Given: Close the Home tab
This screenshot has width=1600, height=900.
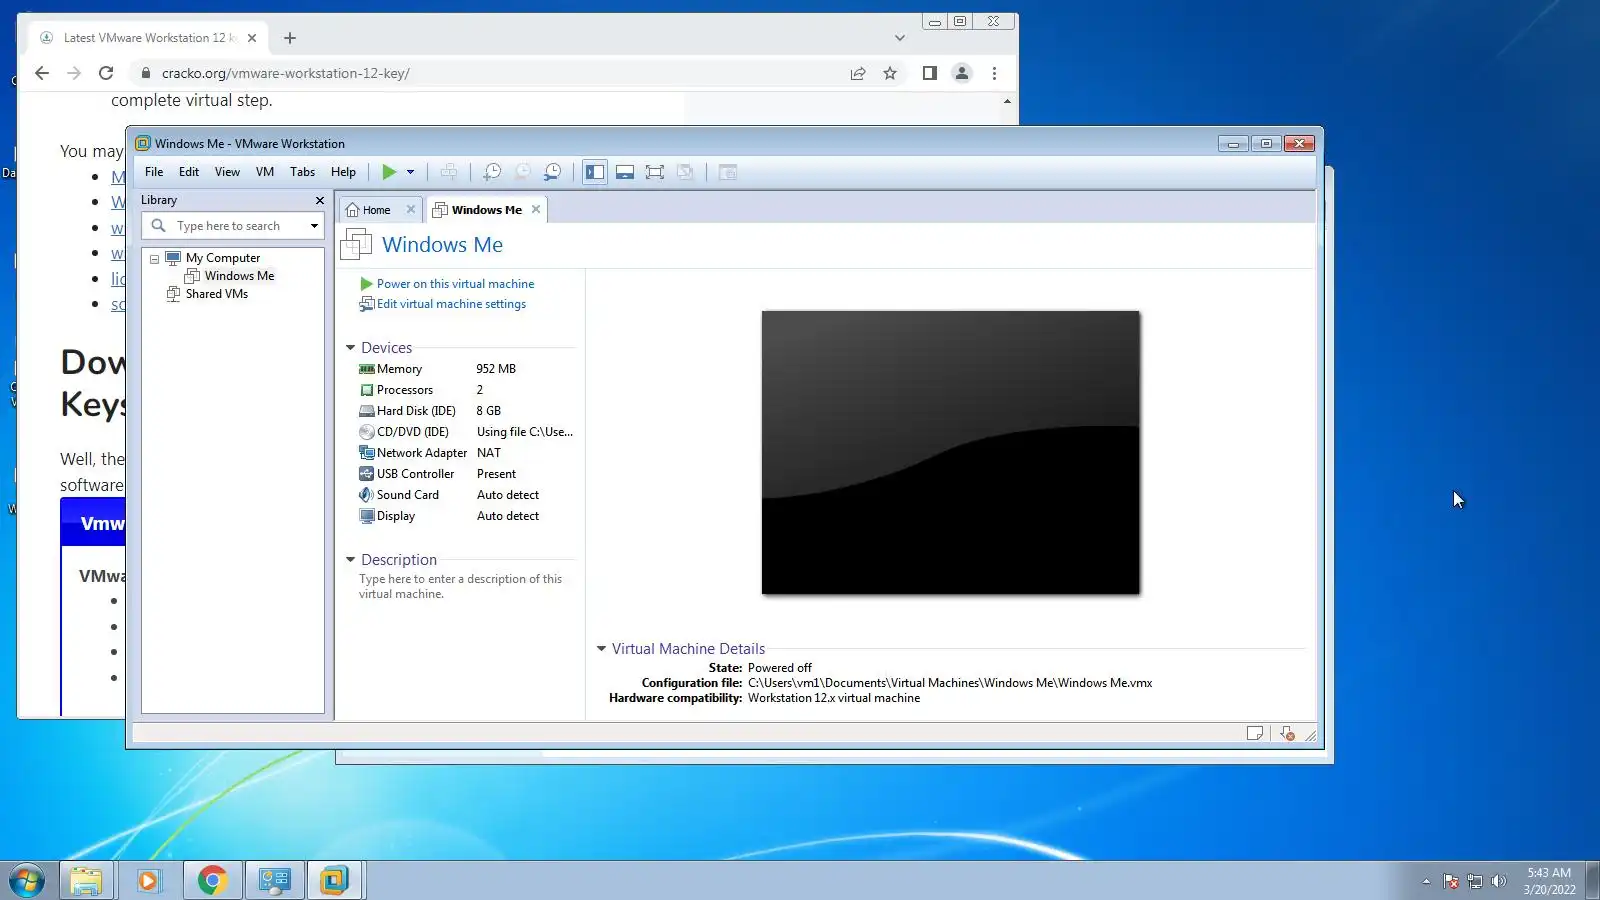Looking at the screenshot, I should pos(411,209).
